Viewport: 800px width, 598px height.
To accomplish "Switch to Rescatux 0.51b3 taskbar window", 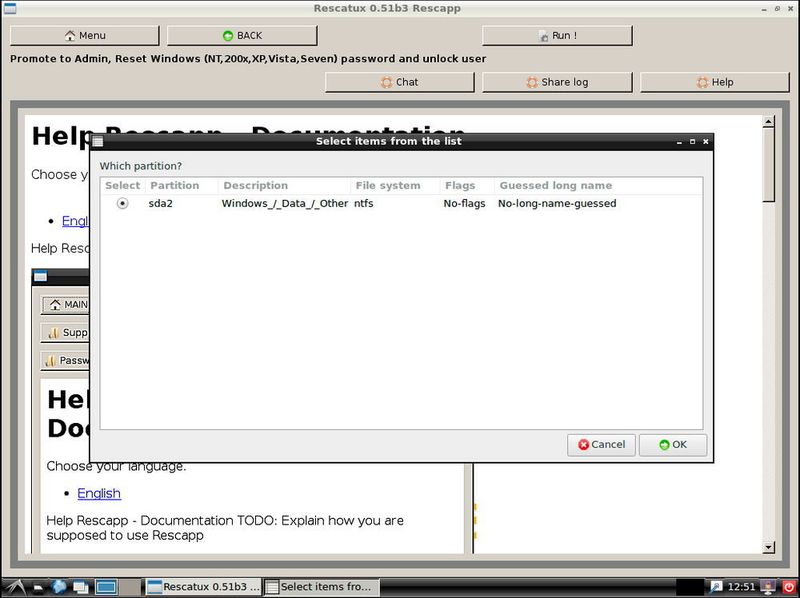I will [204, 587].
